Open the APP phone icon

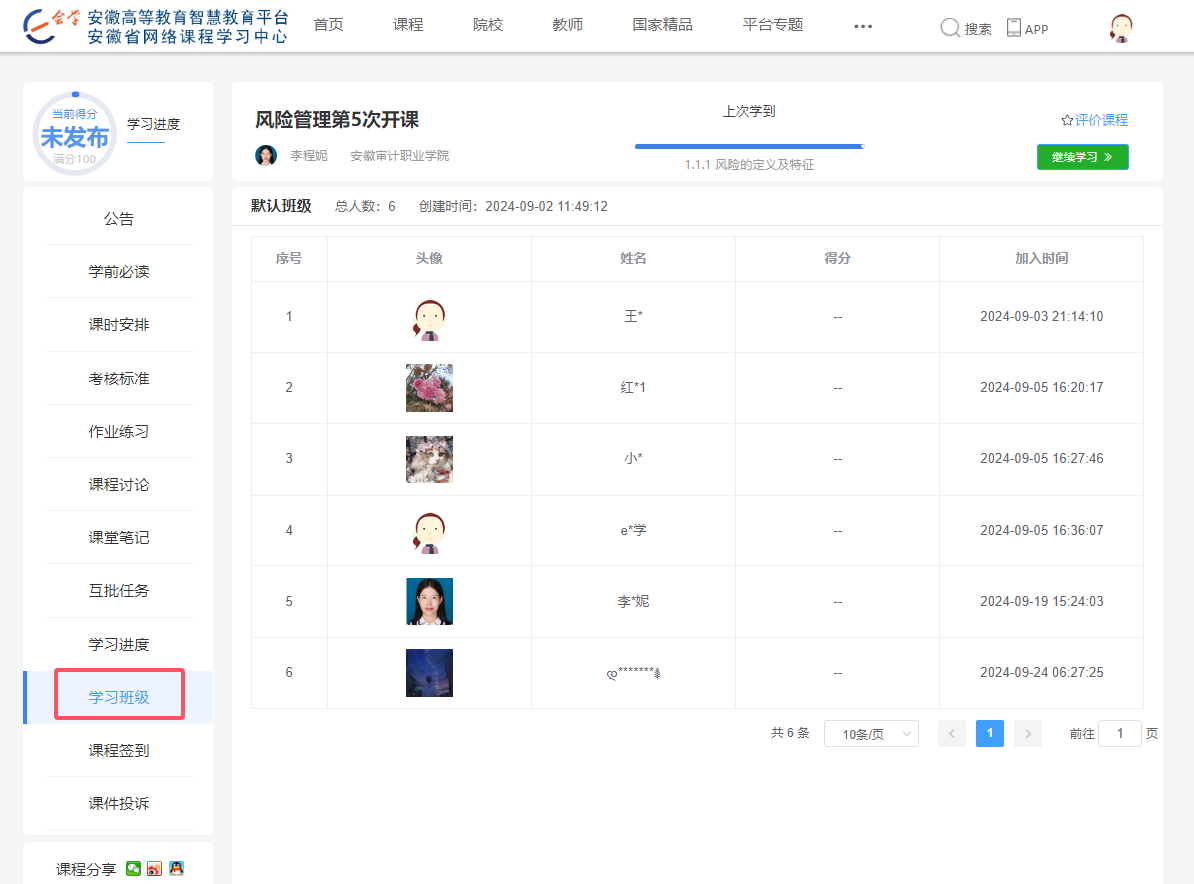pyautogui.click(x=1014, y=28)
